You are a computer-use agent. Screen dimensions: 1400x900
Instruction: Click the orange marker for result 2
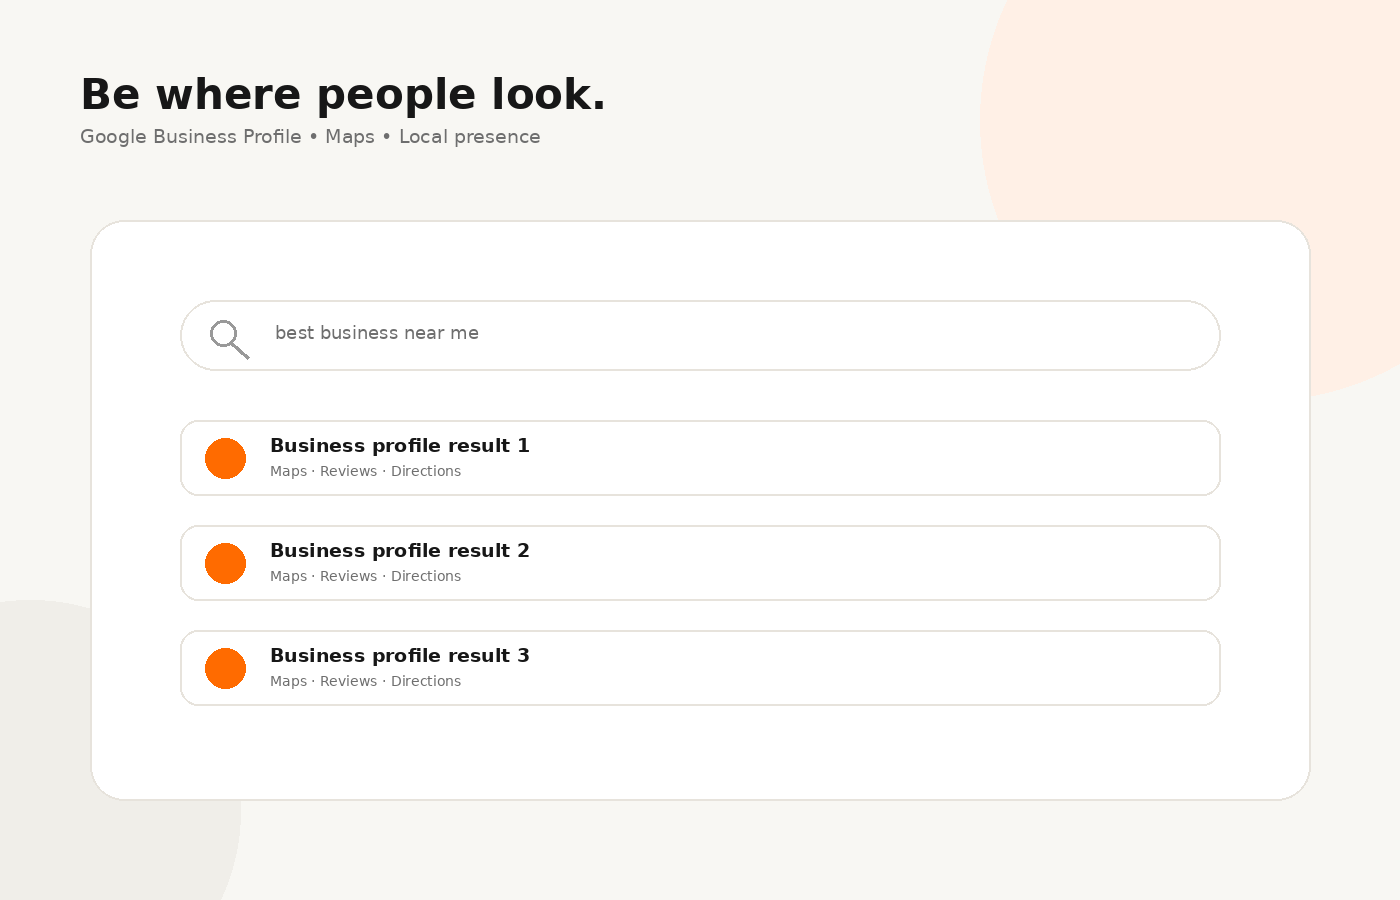[225, 563]
